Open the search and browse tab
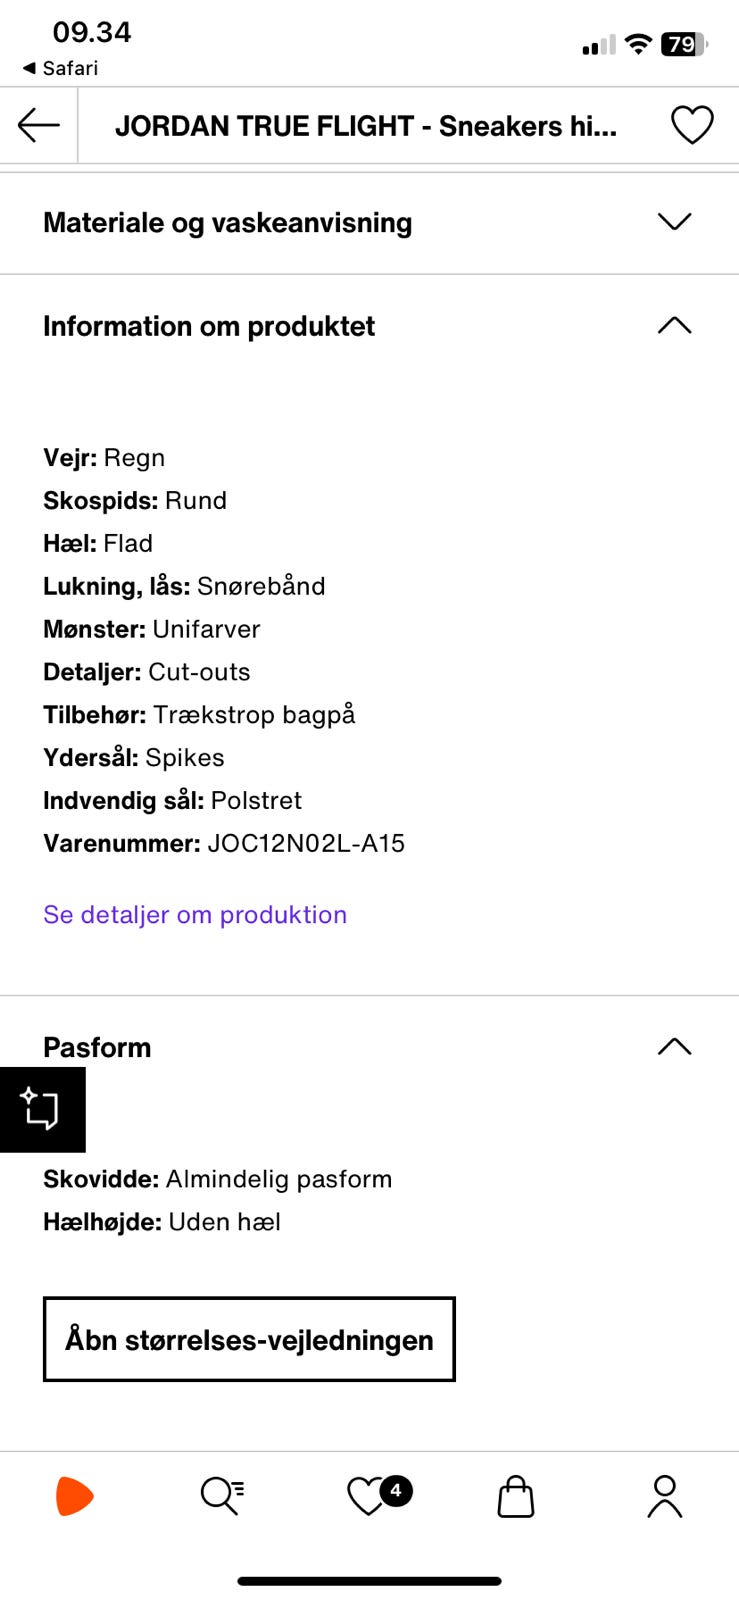 [x=222, y=1496]
